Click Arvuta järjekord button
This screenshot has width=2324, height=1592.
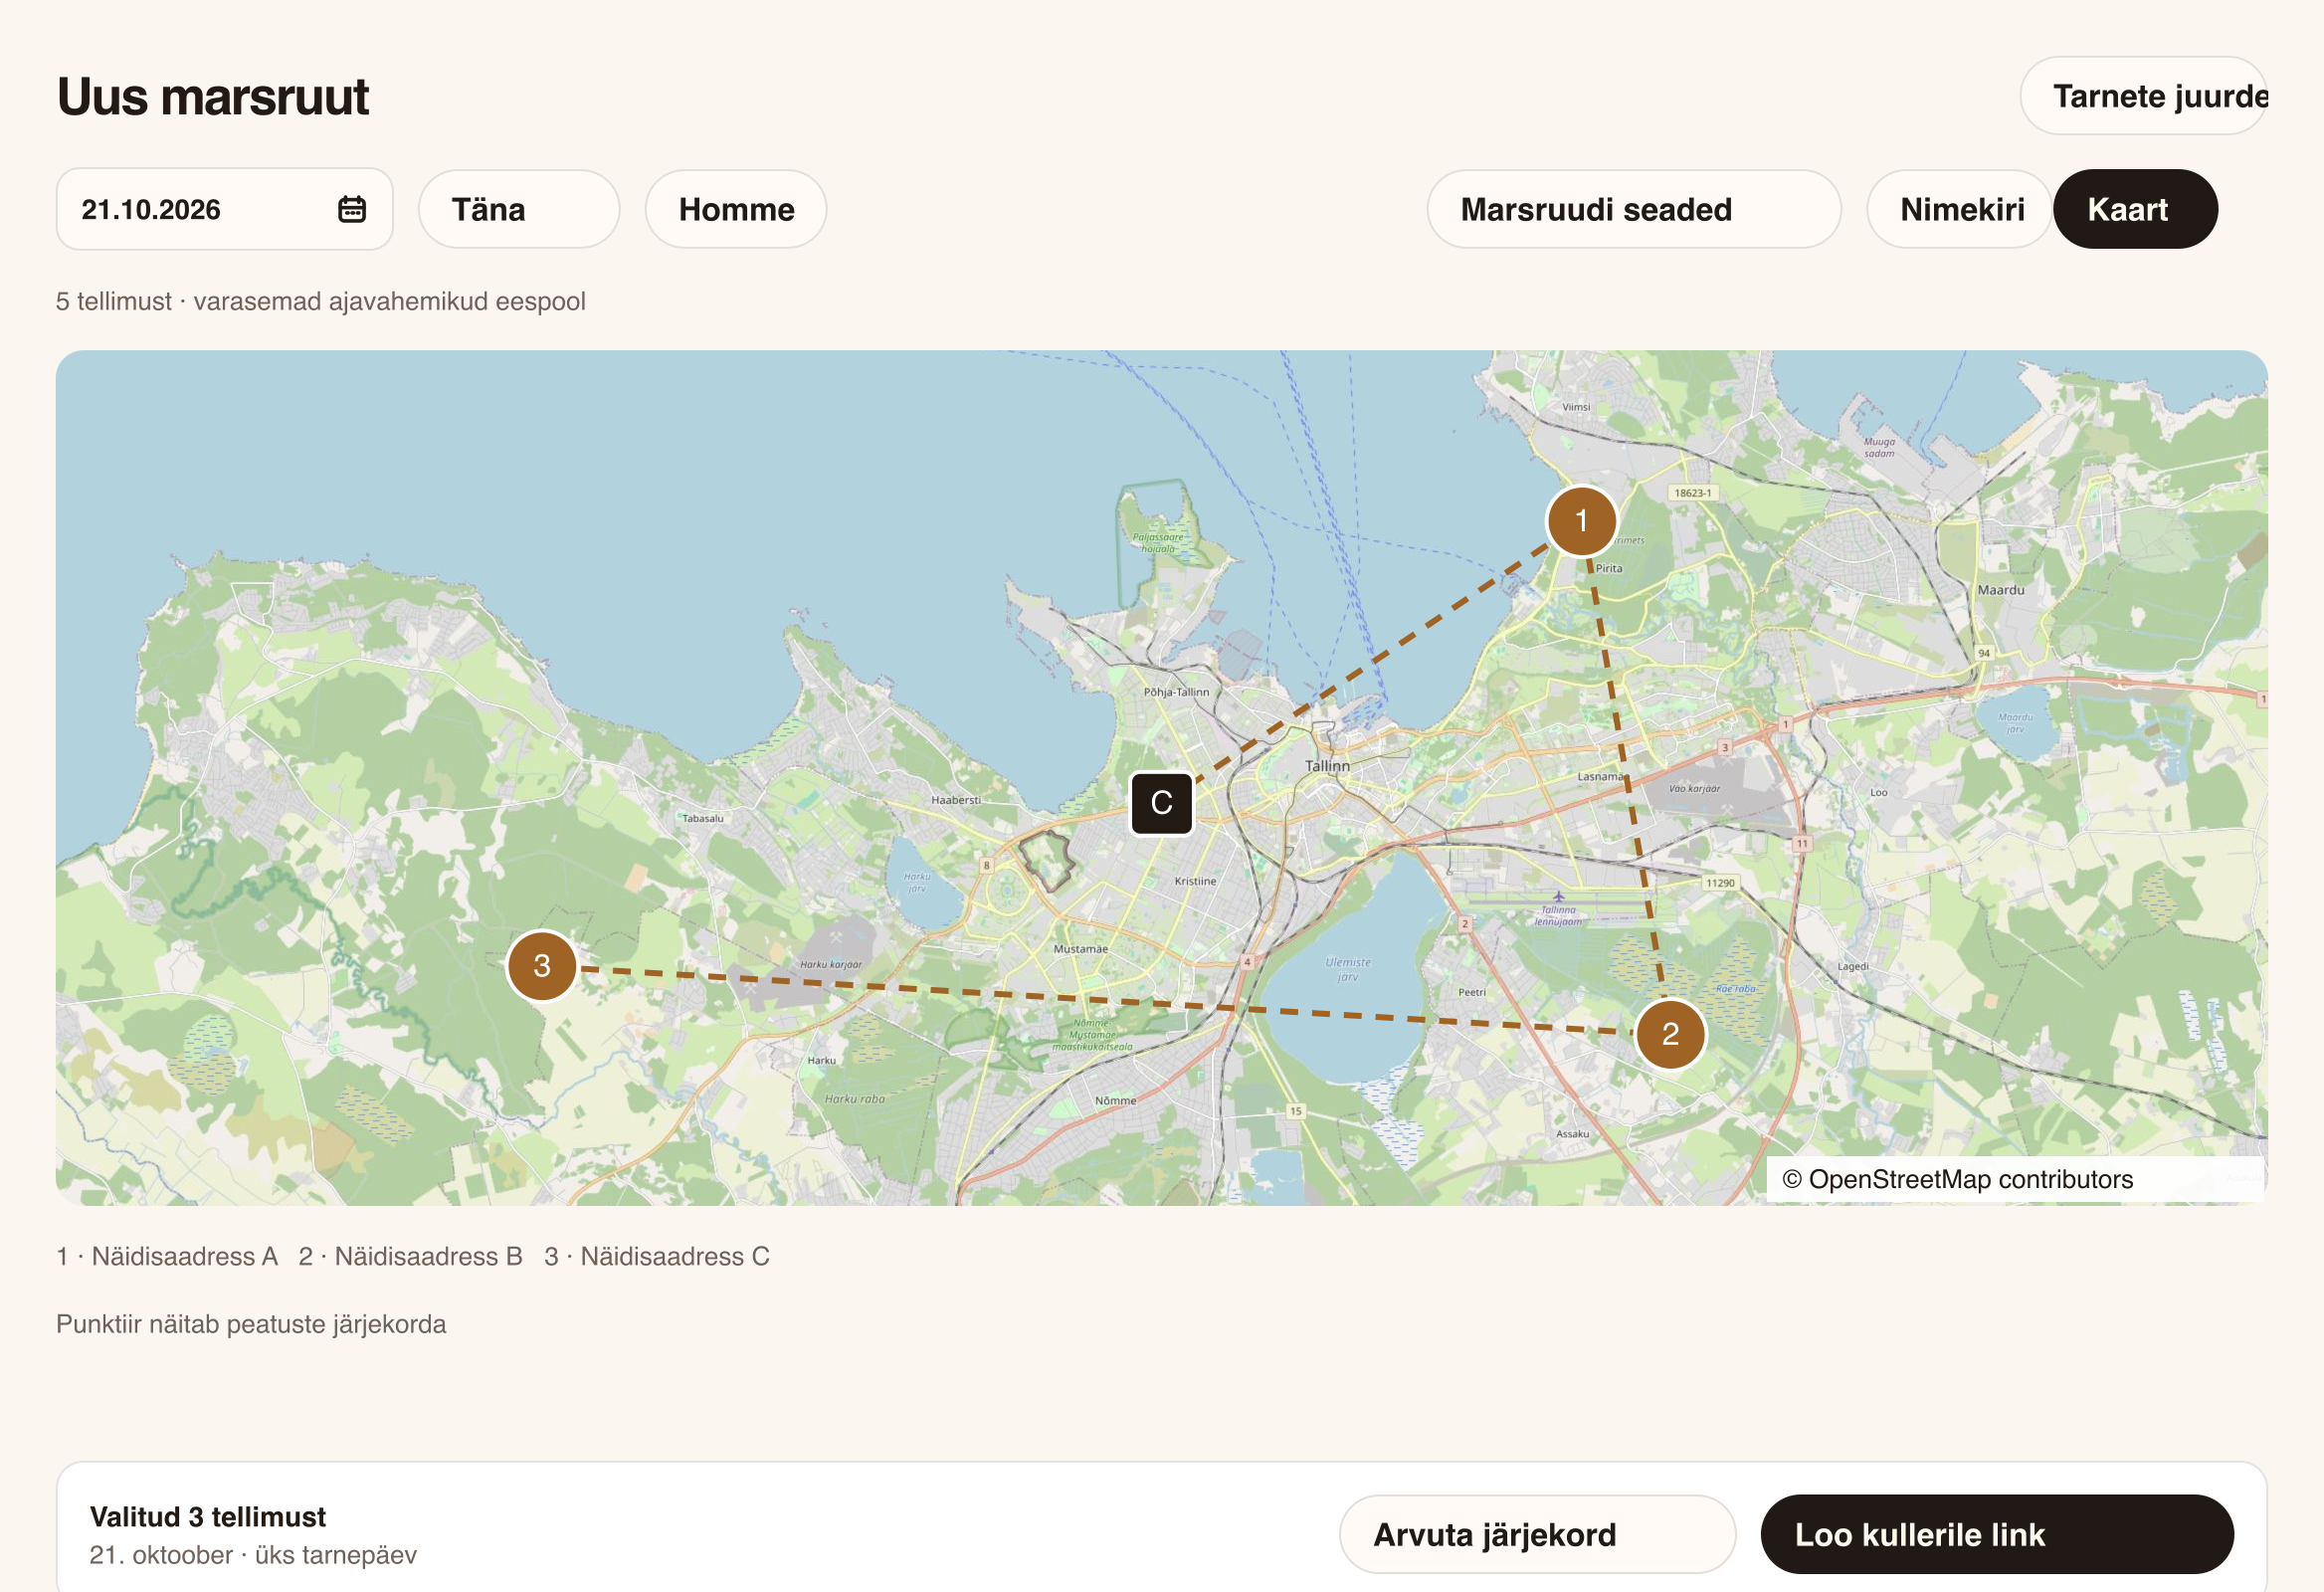pos(1537,1534)
